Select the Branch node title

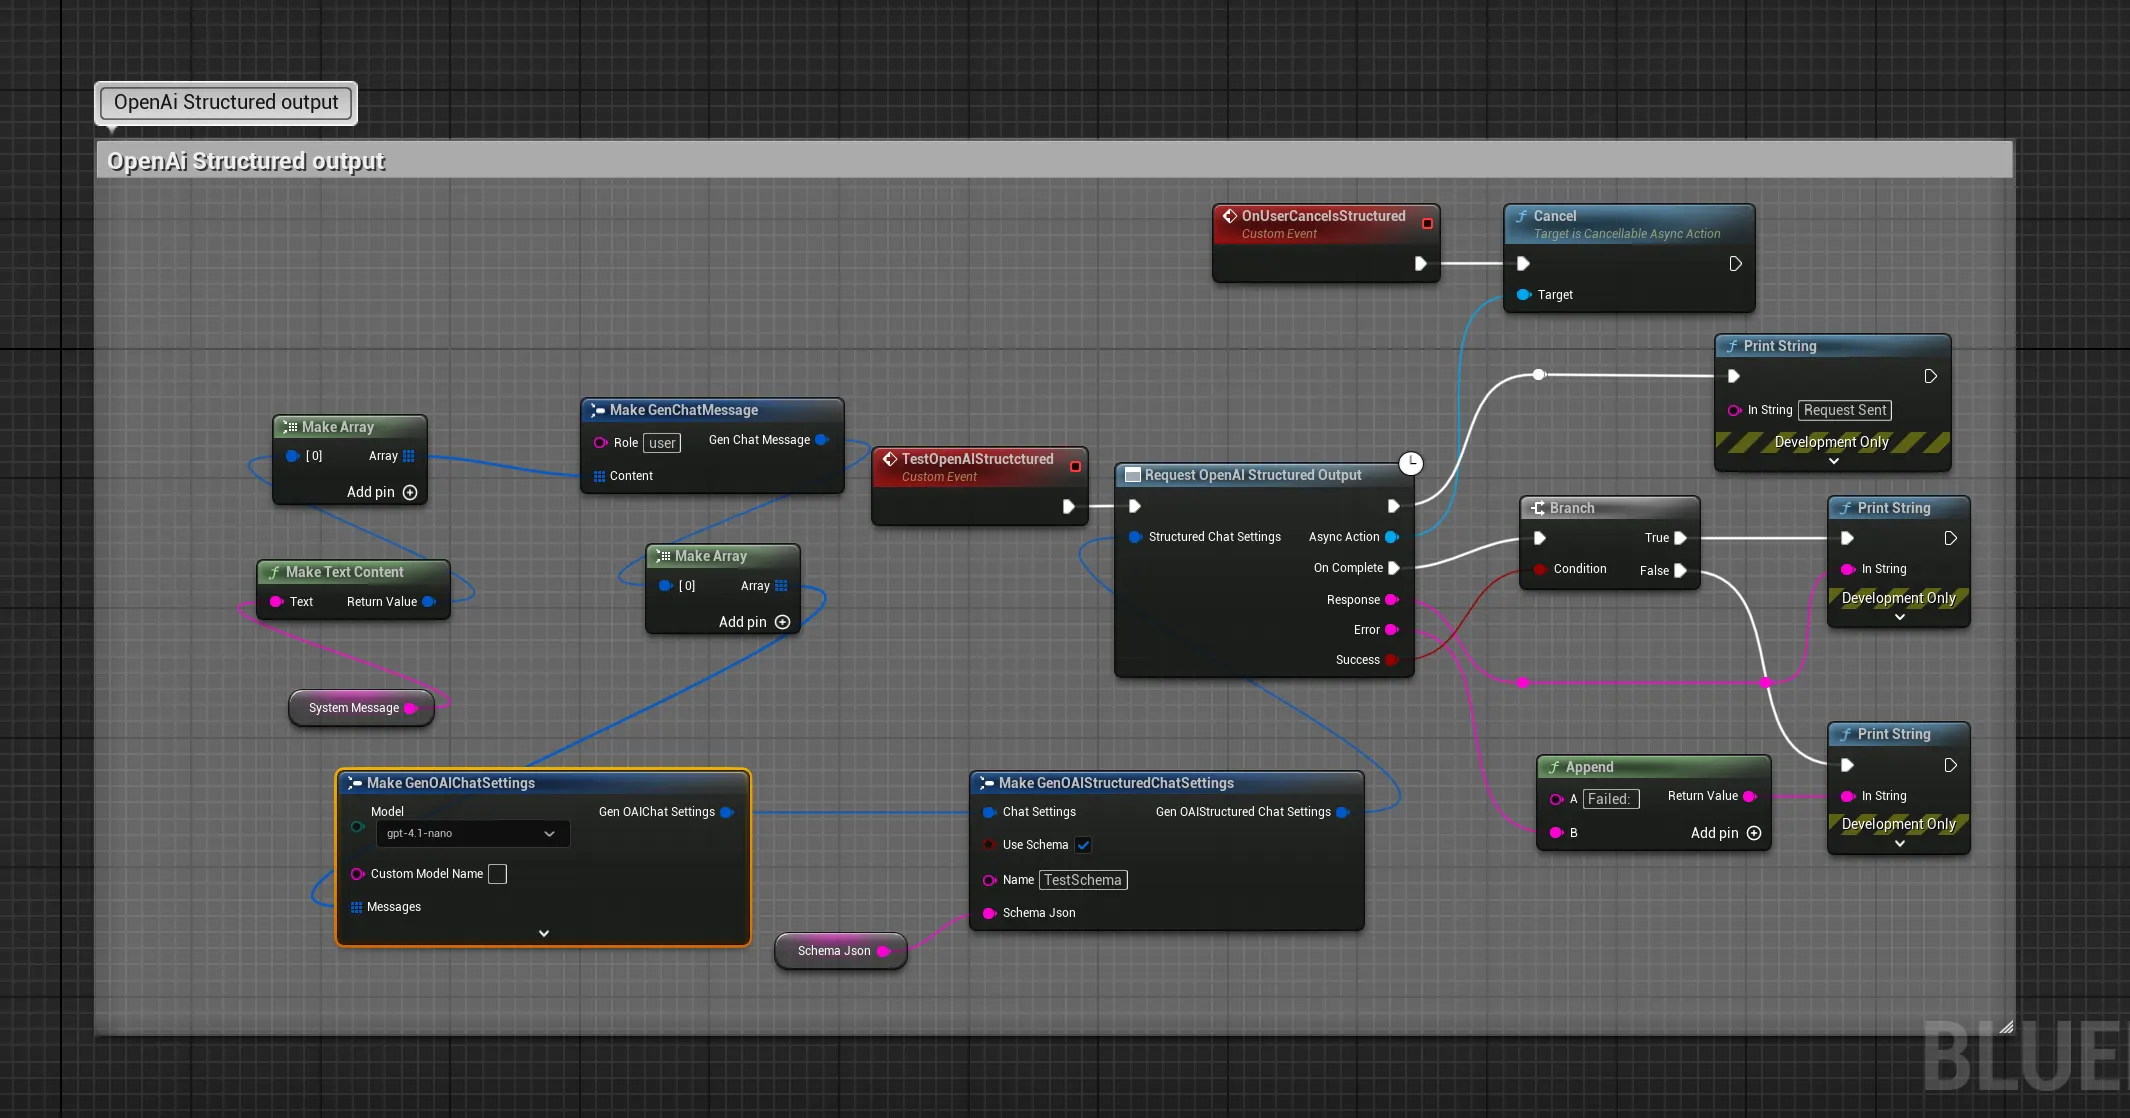point(1572,508)
